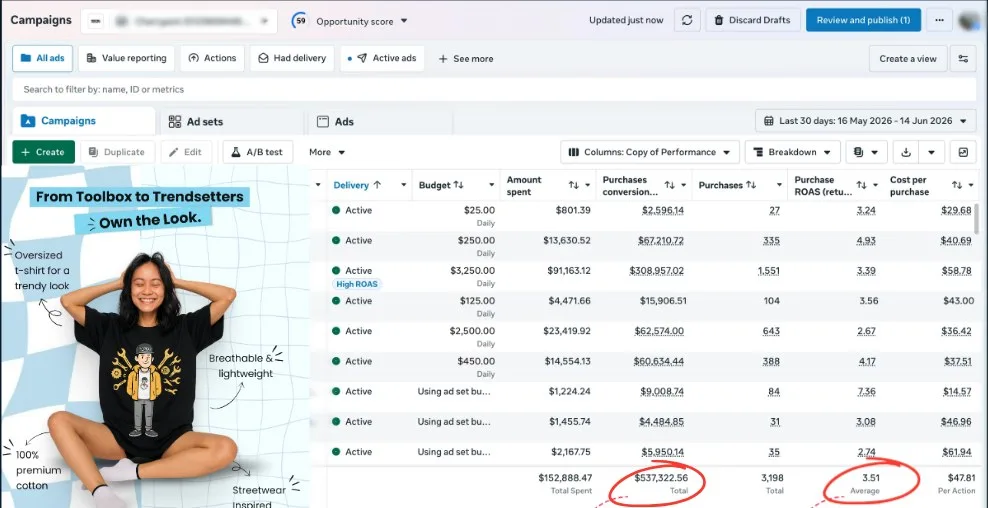
Task: Click the $537,322.56 total value
Action: tap(661, 478)
